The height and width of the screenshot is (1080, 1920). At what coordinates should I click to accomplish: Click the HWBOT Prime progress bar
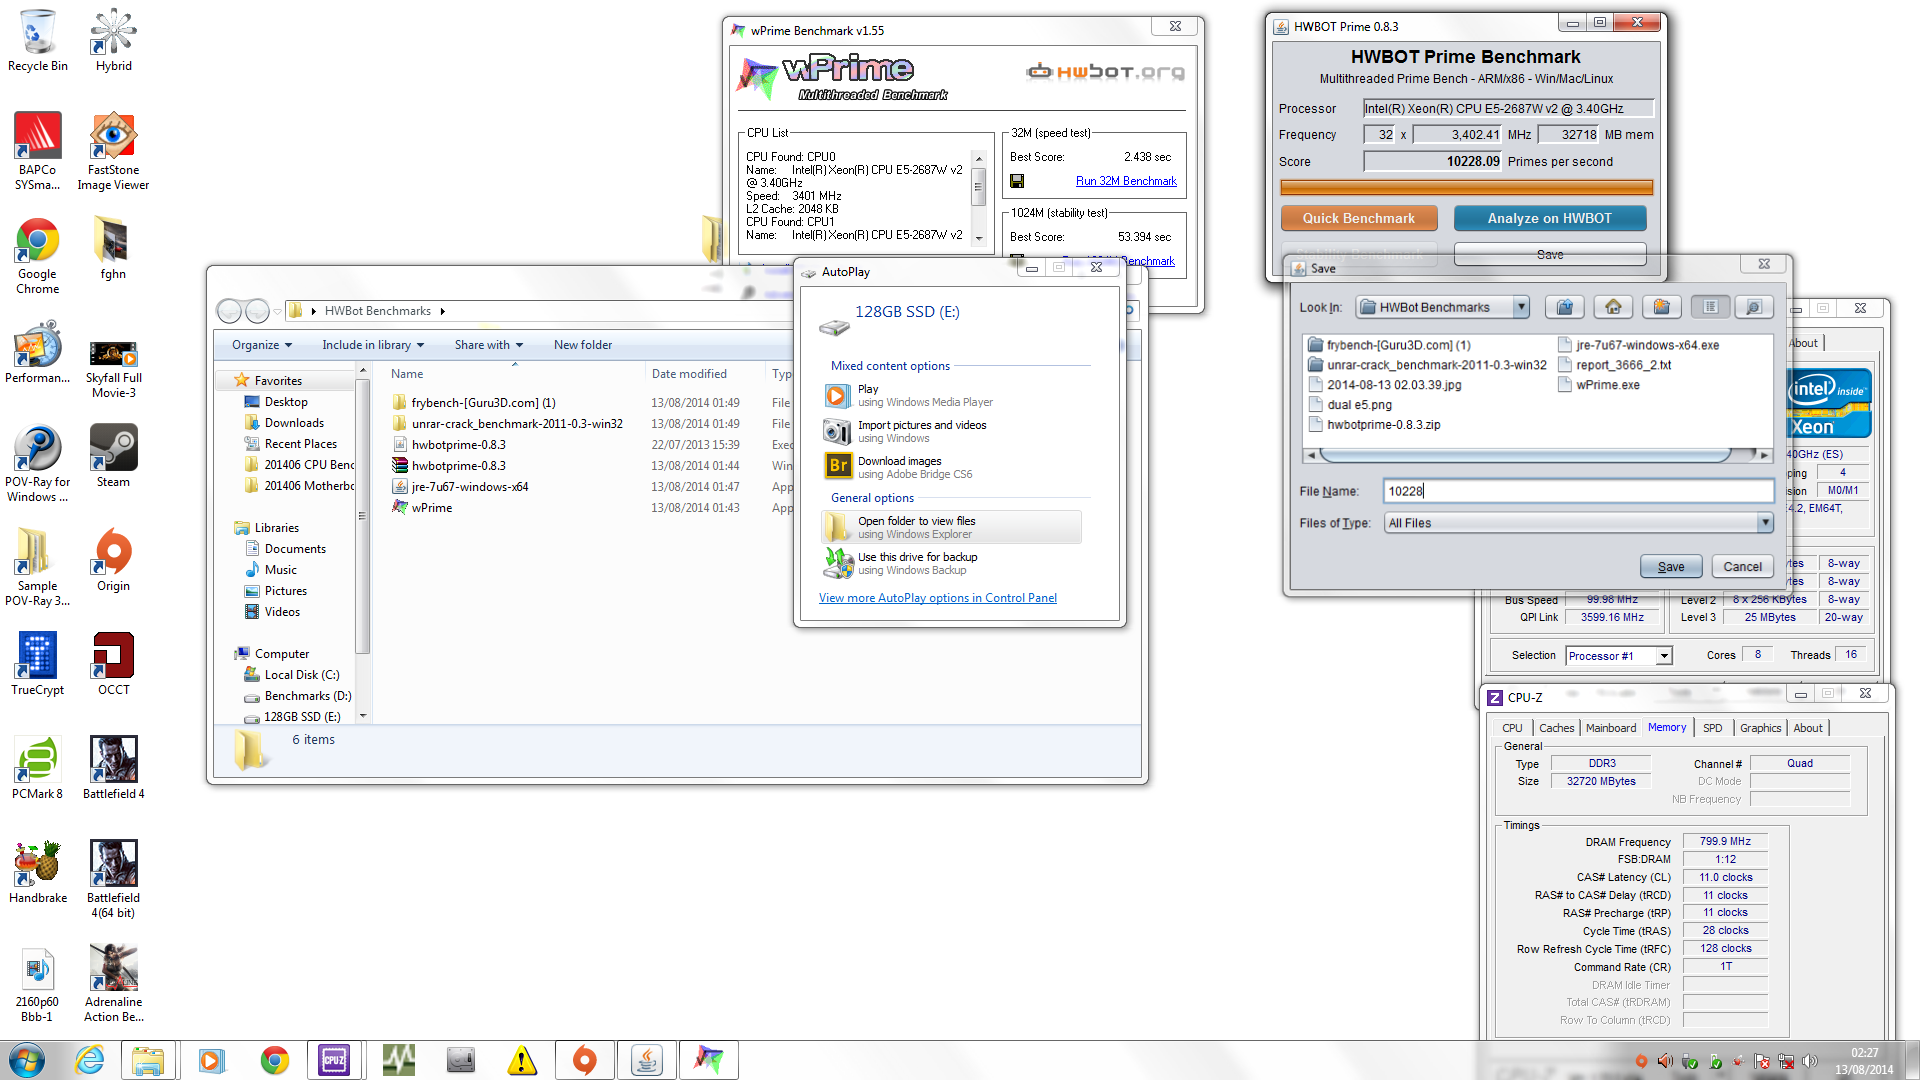pyautogui.click(x=1466, y=187)
